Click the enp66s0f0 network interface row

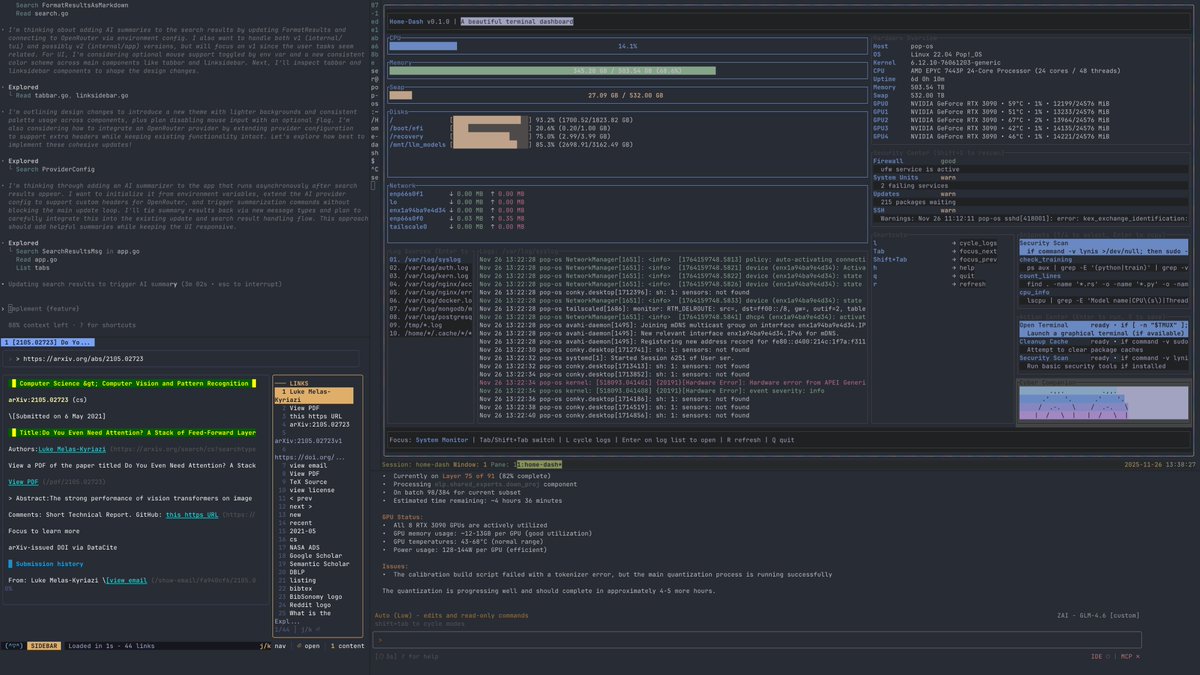tap(457, 218)
